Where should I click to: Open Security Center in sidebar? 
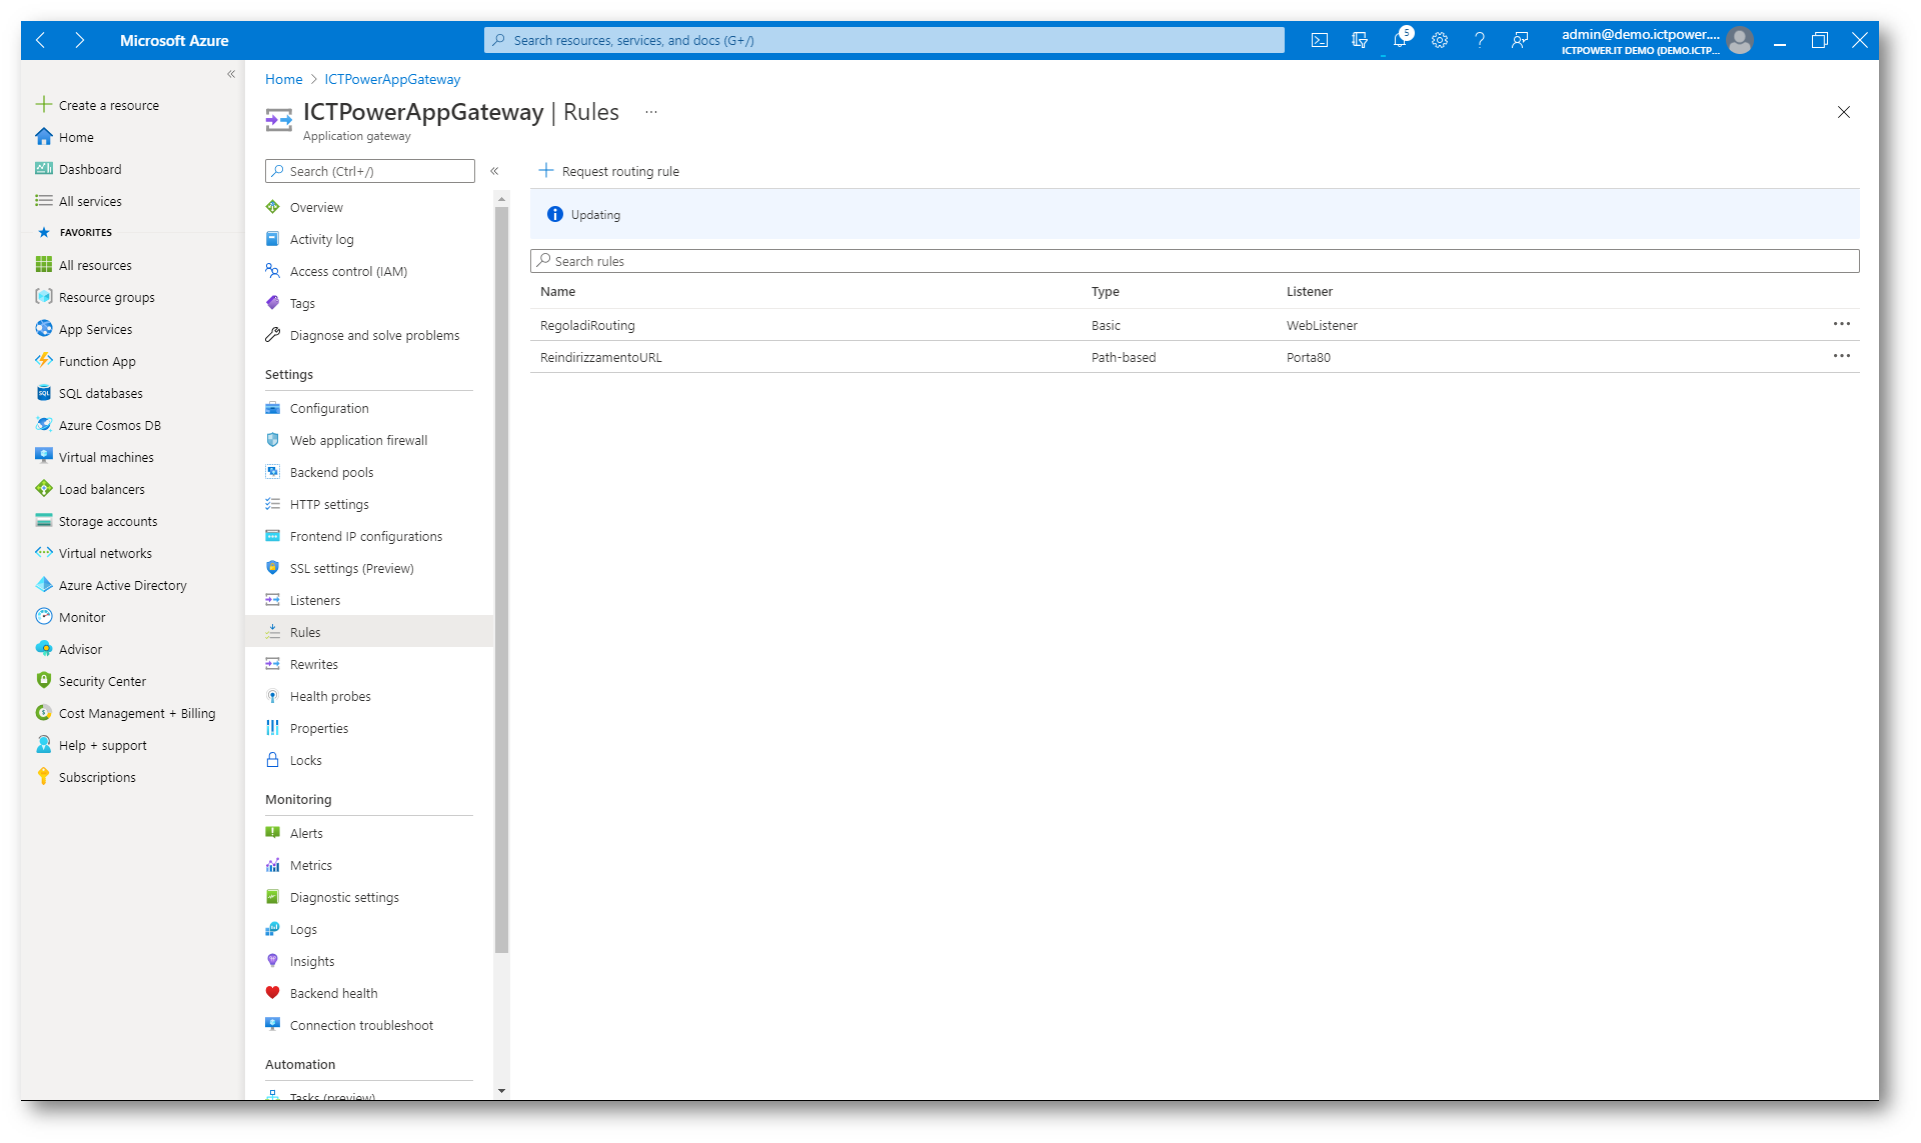click(91, 681)
